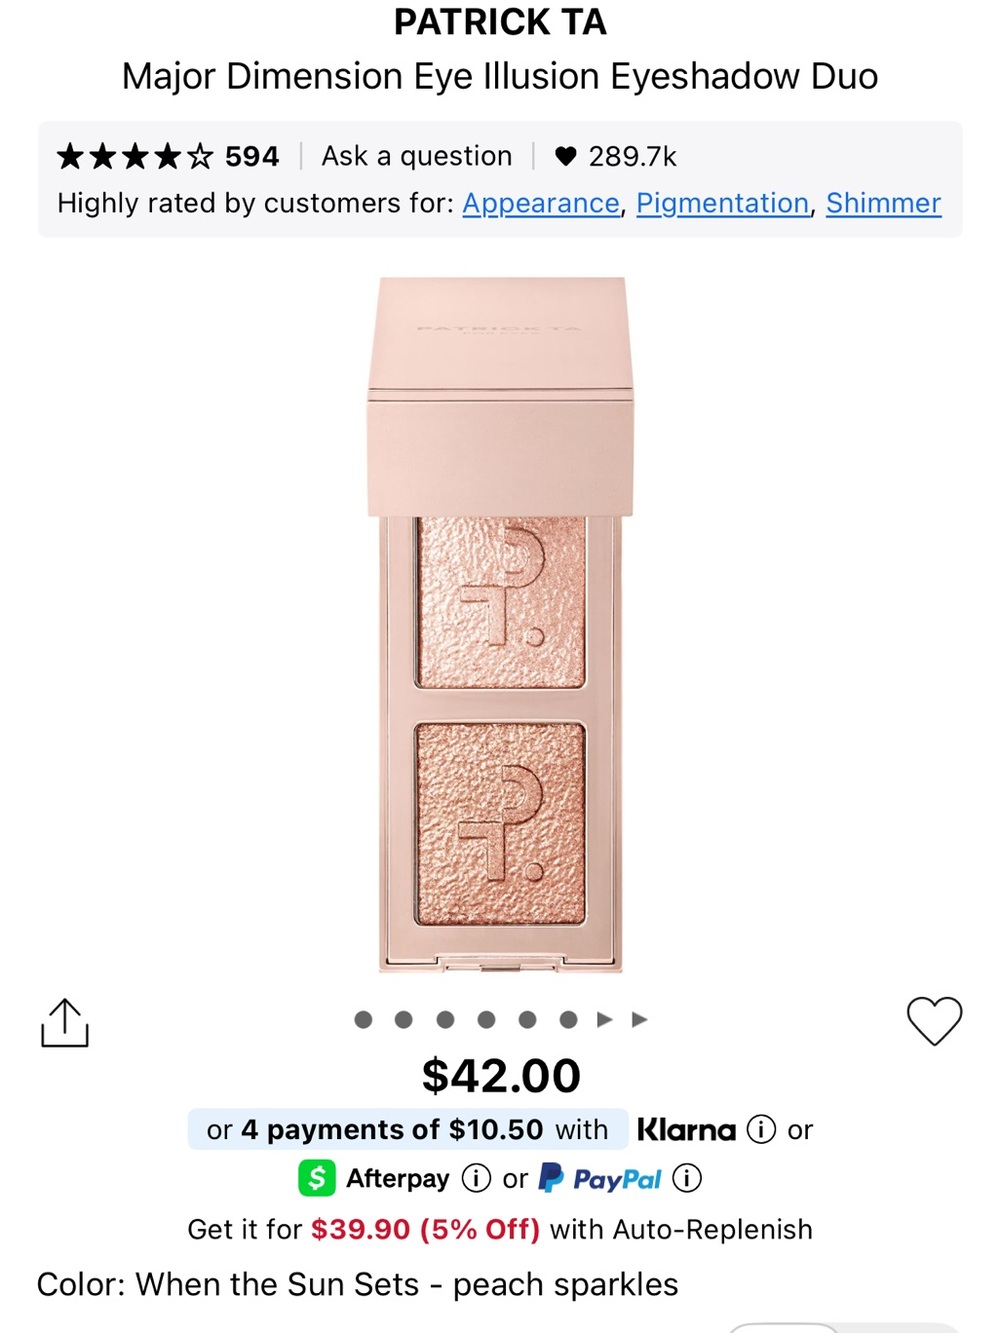
Task: Open Afterpay info icon
Action: (x=476, y=1179)
